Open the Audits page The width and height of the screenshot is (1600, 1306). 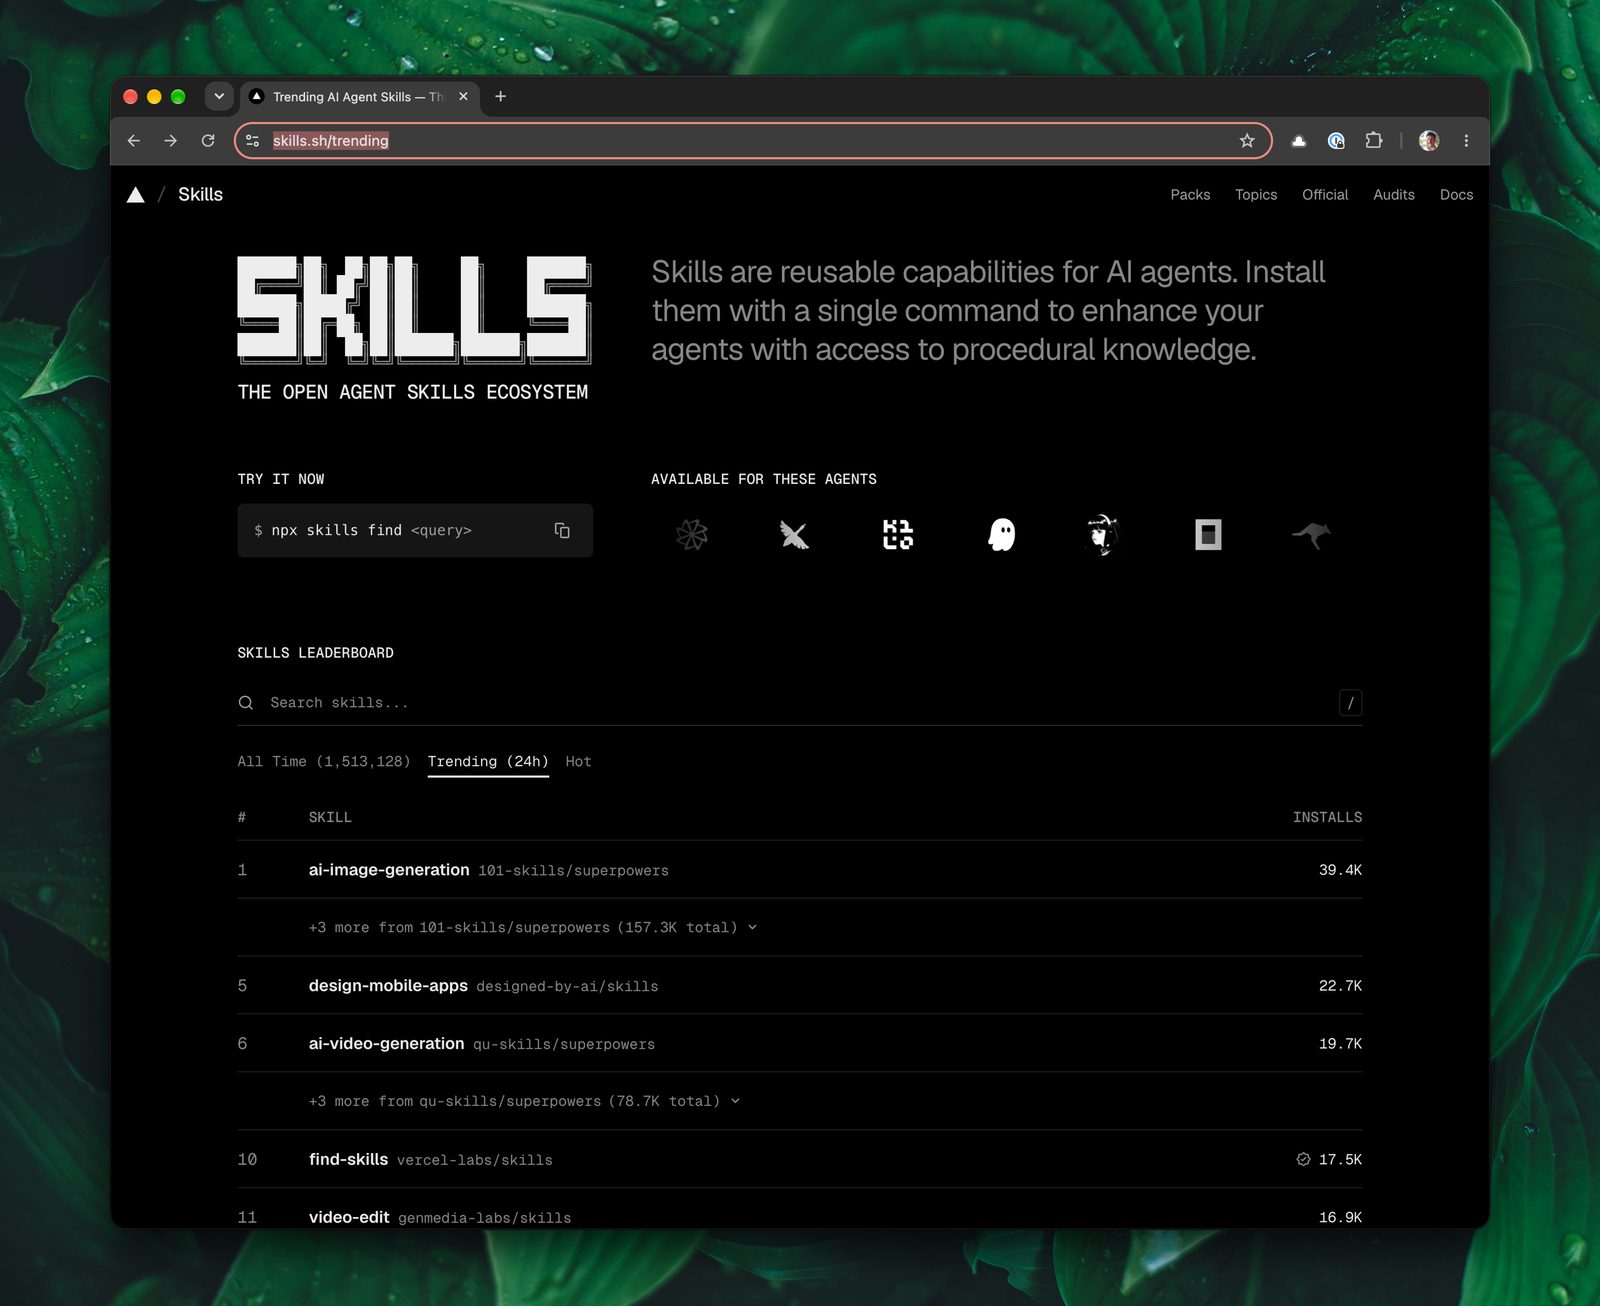[x=1394, y=195]
